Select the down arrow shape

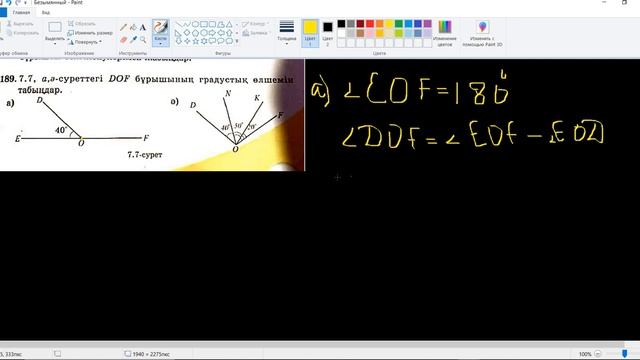click(179, 41)
